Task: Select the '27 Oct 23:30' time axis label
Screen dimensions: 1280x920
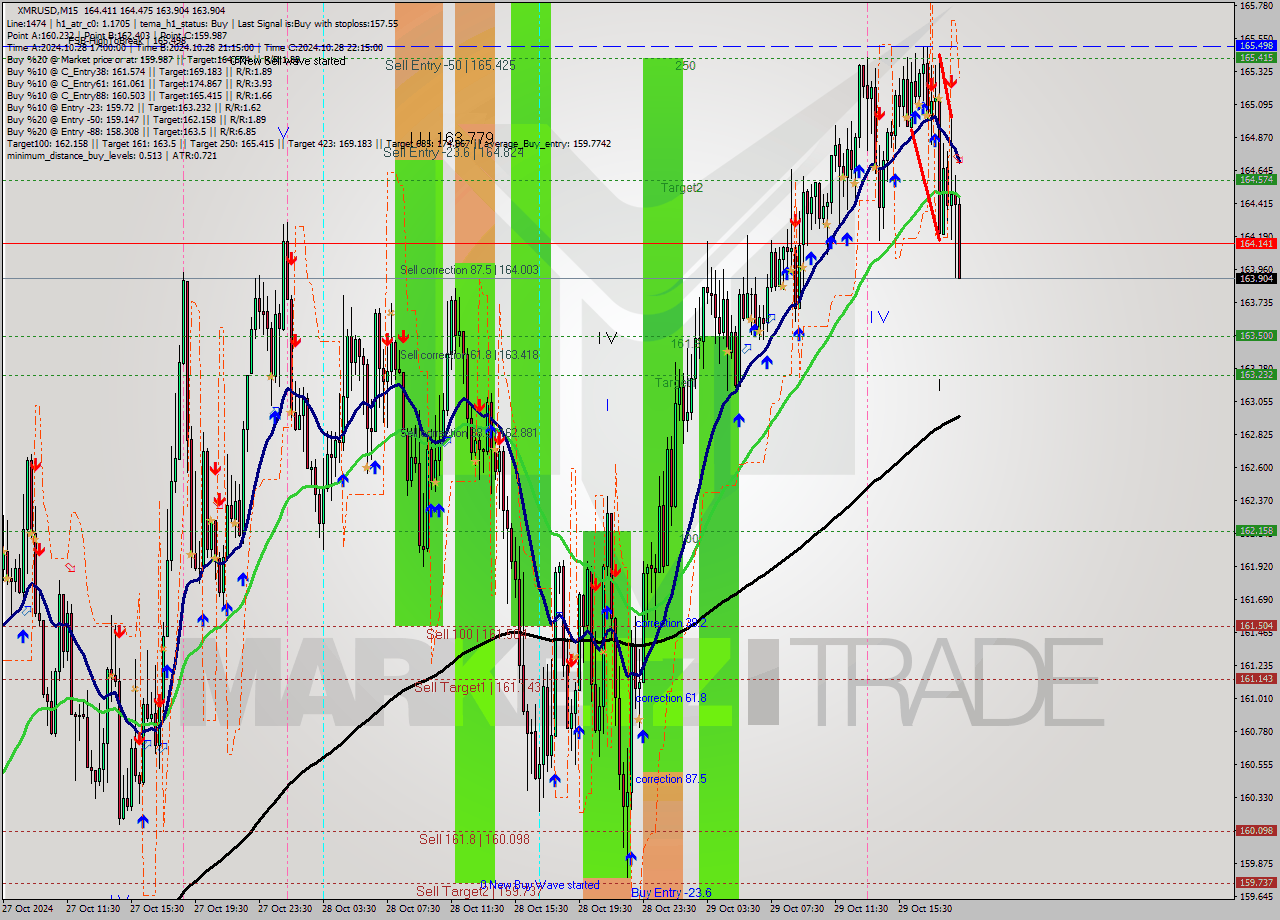Action: 286,909
